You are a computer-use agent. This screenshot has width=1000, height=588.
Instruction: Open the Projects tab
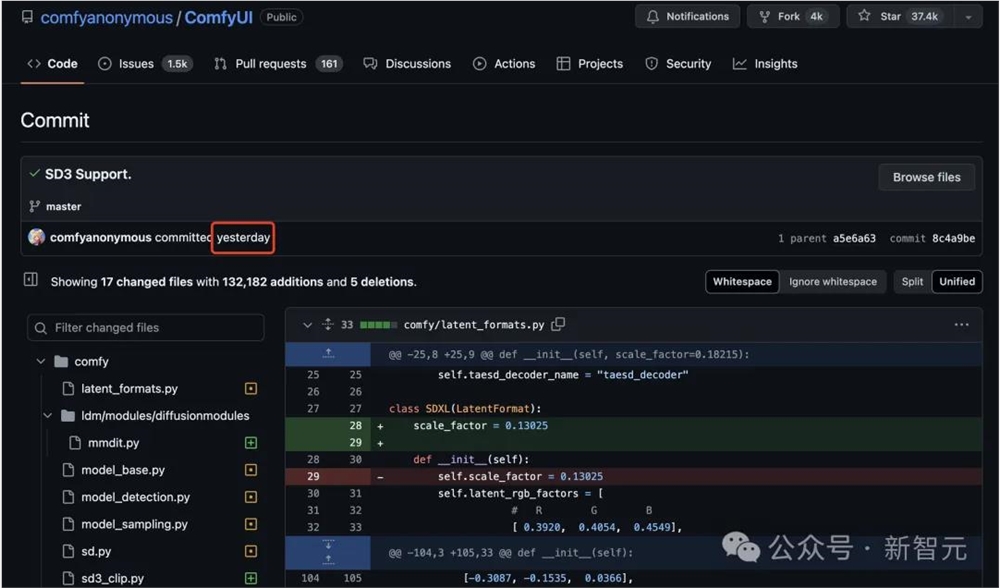pos(590,64)
